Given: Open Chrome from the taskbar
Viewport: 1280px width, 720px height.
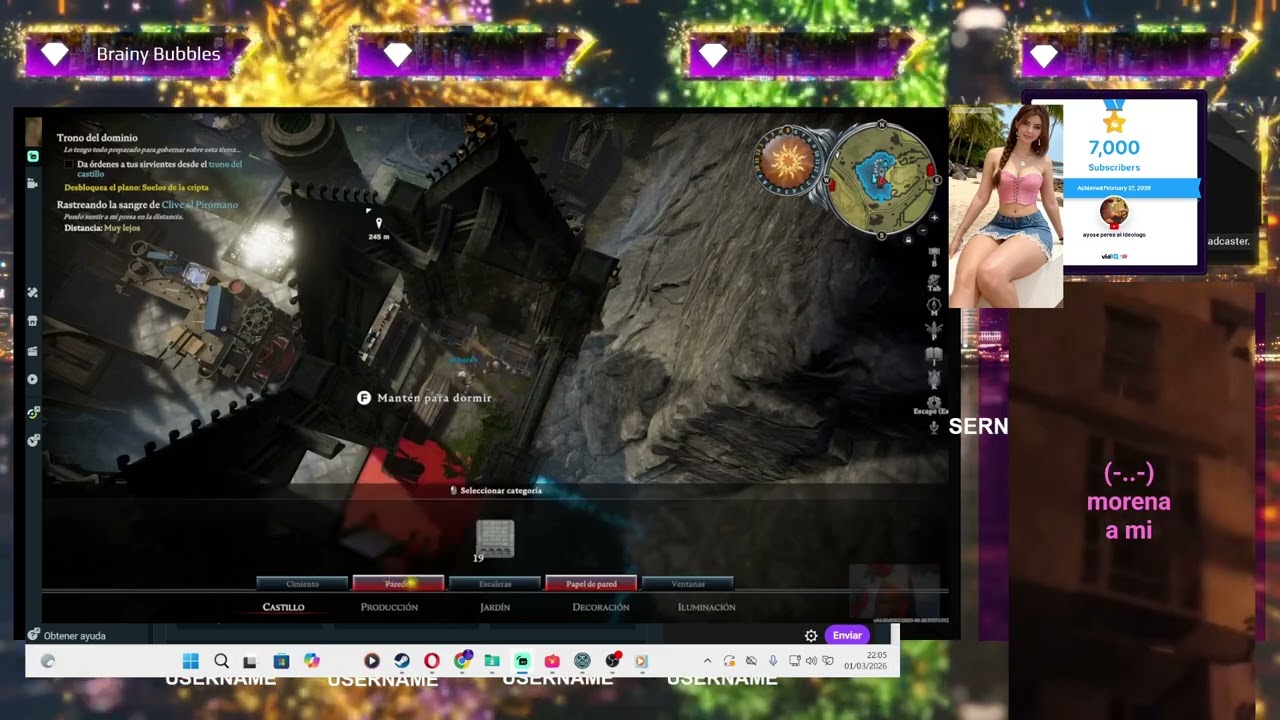Looking at the screenshot, I should point(462,661).
